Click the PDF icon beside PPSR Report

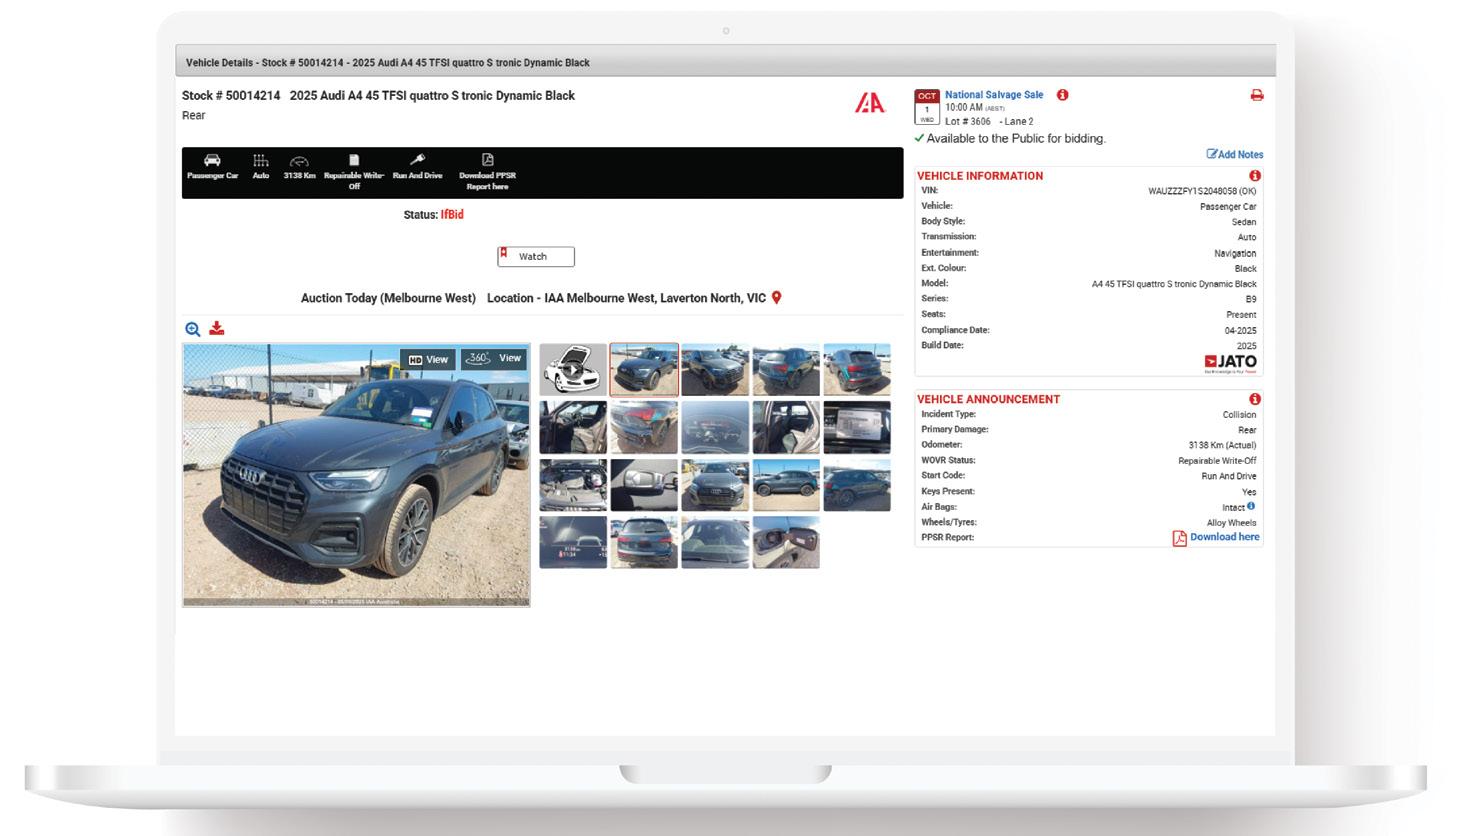[x=1179, y=538]
